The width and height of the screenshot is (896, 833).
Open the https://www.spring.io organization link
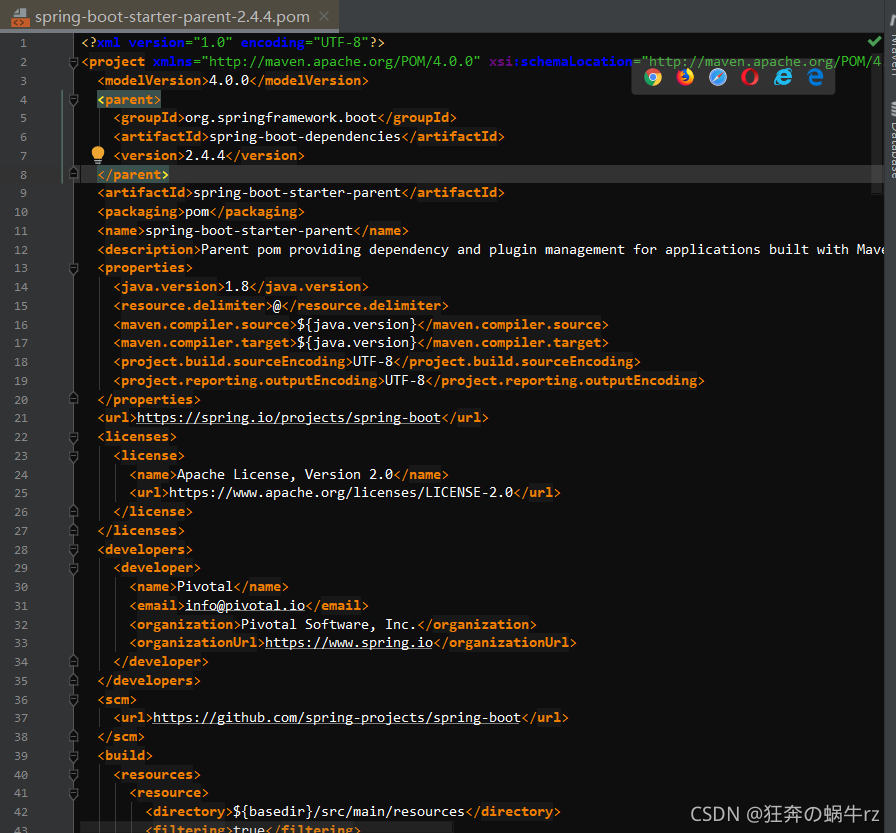pyautogui.click(x=349, y=643)
